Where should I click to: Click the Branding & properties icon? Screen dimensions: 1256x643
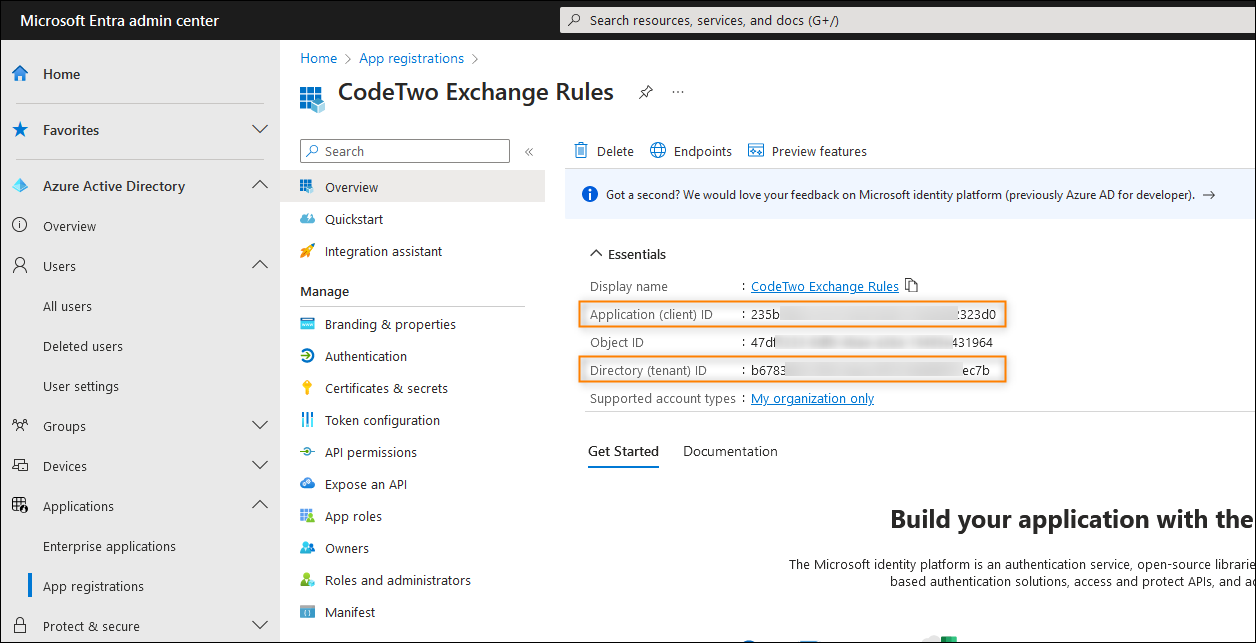(307, 324)
